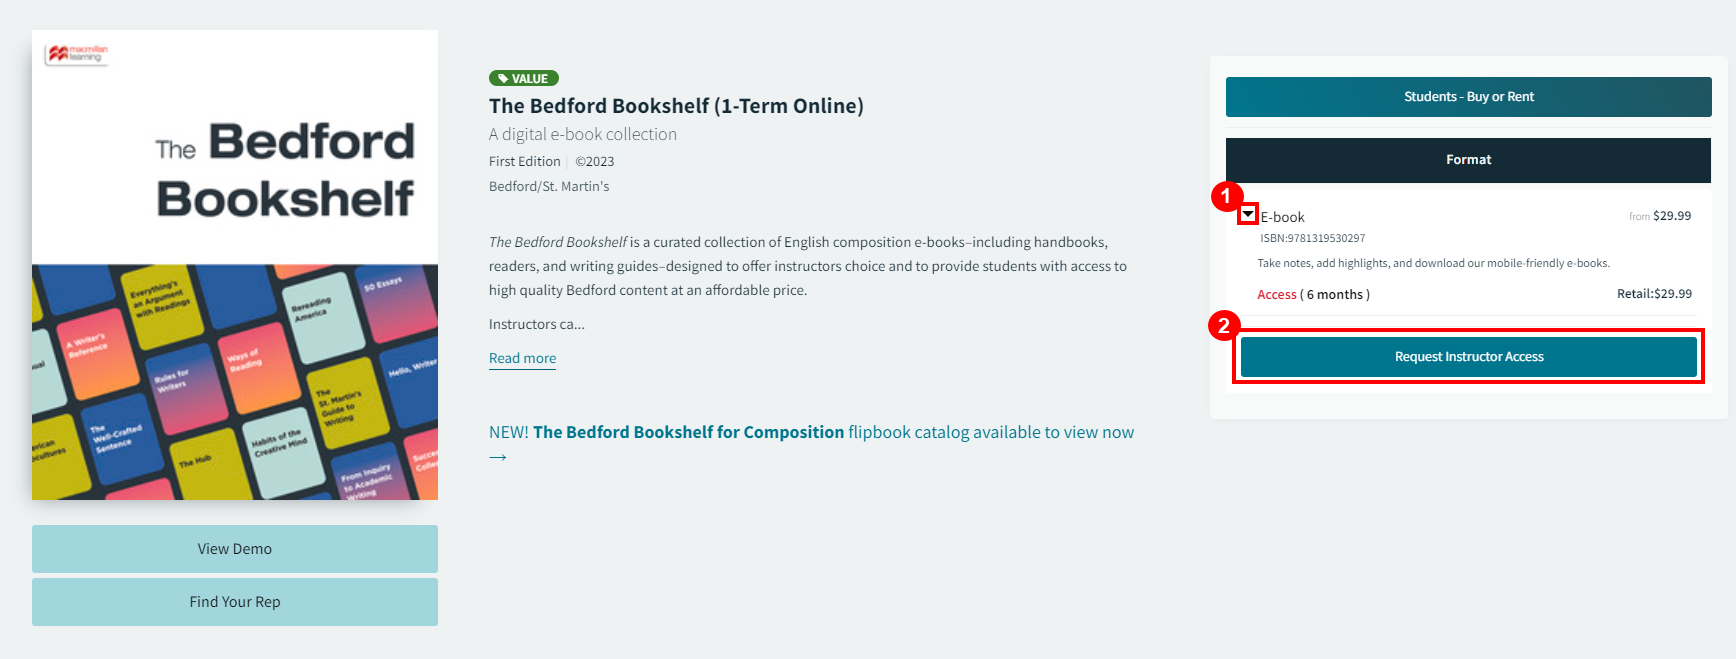Click the Macmillan Learning logo

pyautogui.click(x=76, y=54)
